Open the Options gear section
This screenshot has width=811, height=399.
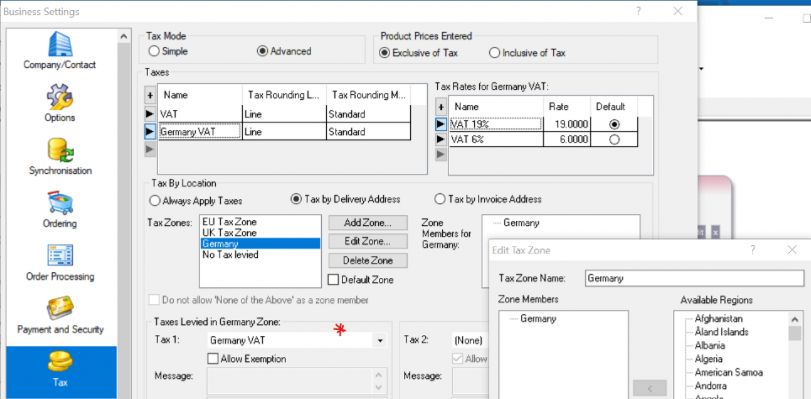(x=59, y=104)
